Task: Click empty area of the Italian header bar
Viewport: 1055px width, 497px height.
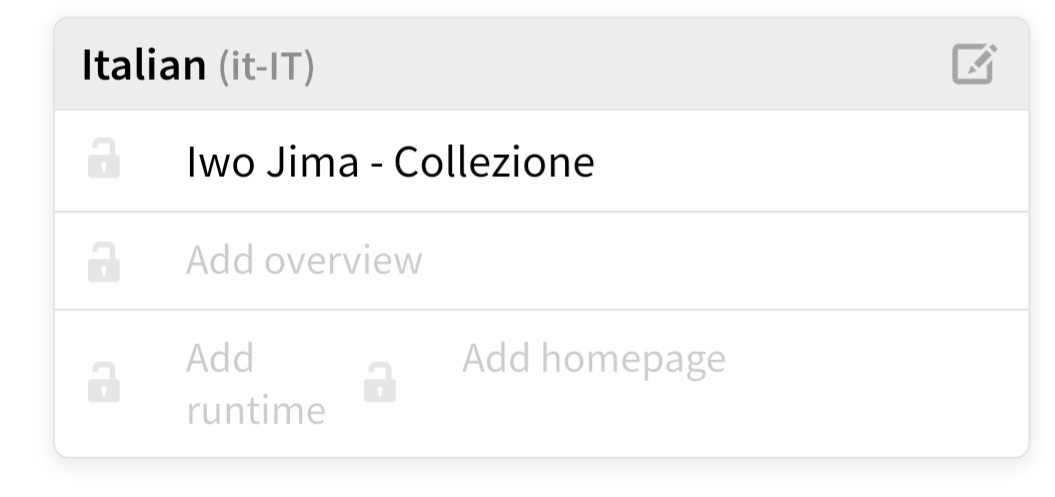Action: (x=620, y=66)
